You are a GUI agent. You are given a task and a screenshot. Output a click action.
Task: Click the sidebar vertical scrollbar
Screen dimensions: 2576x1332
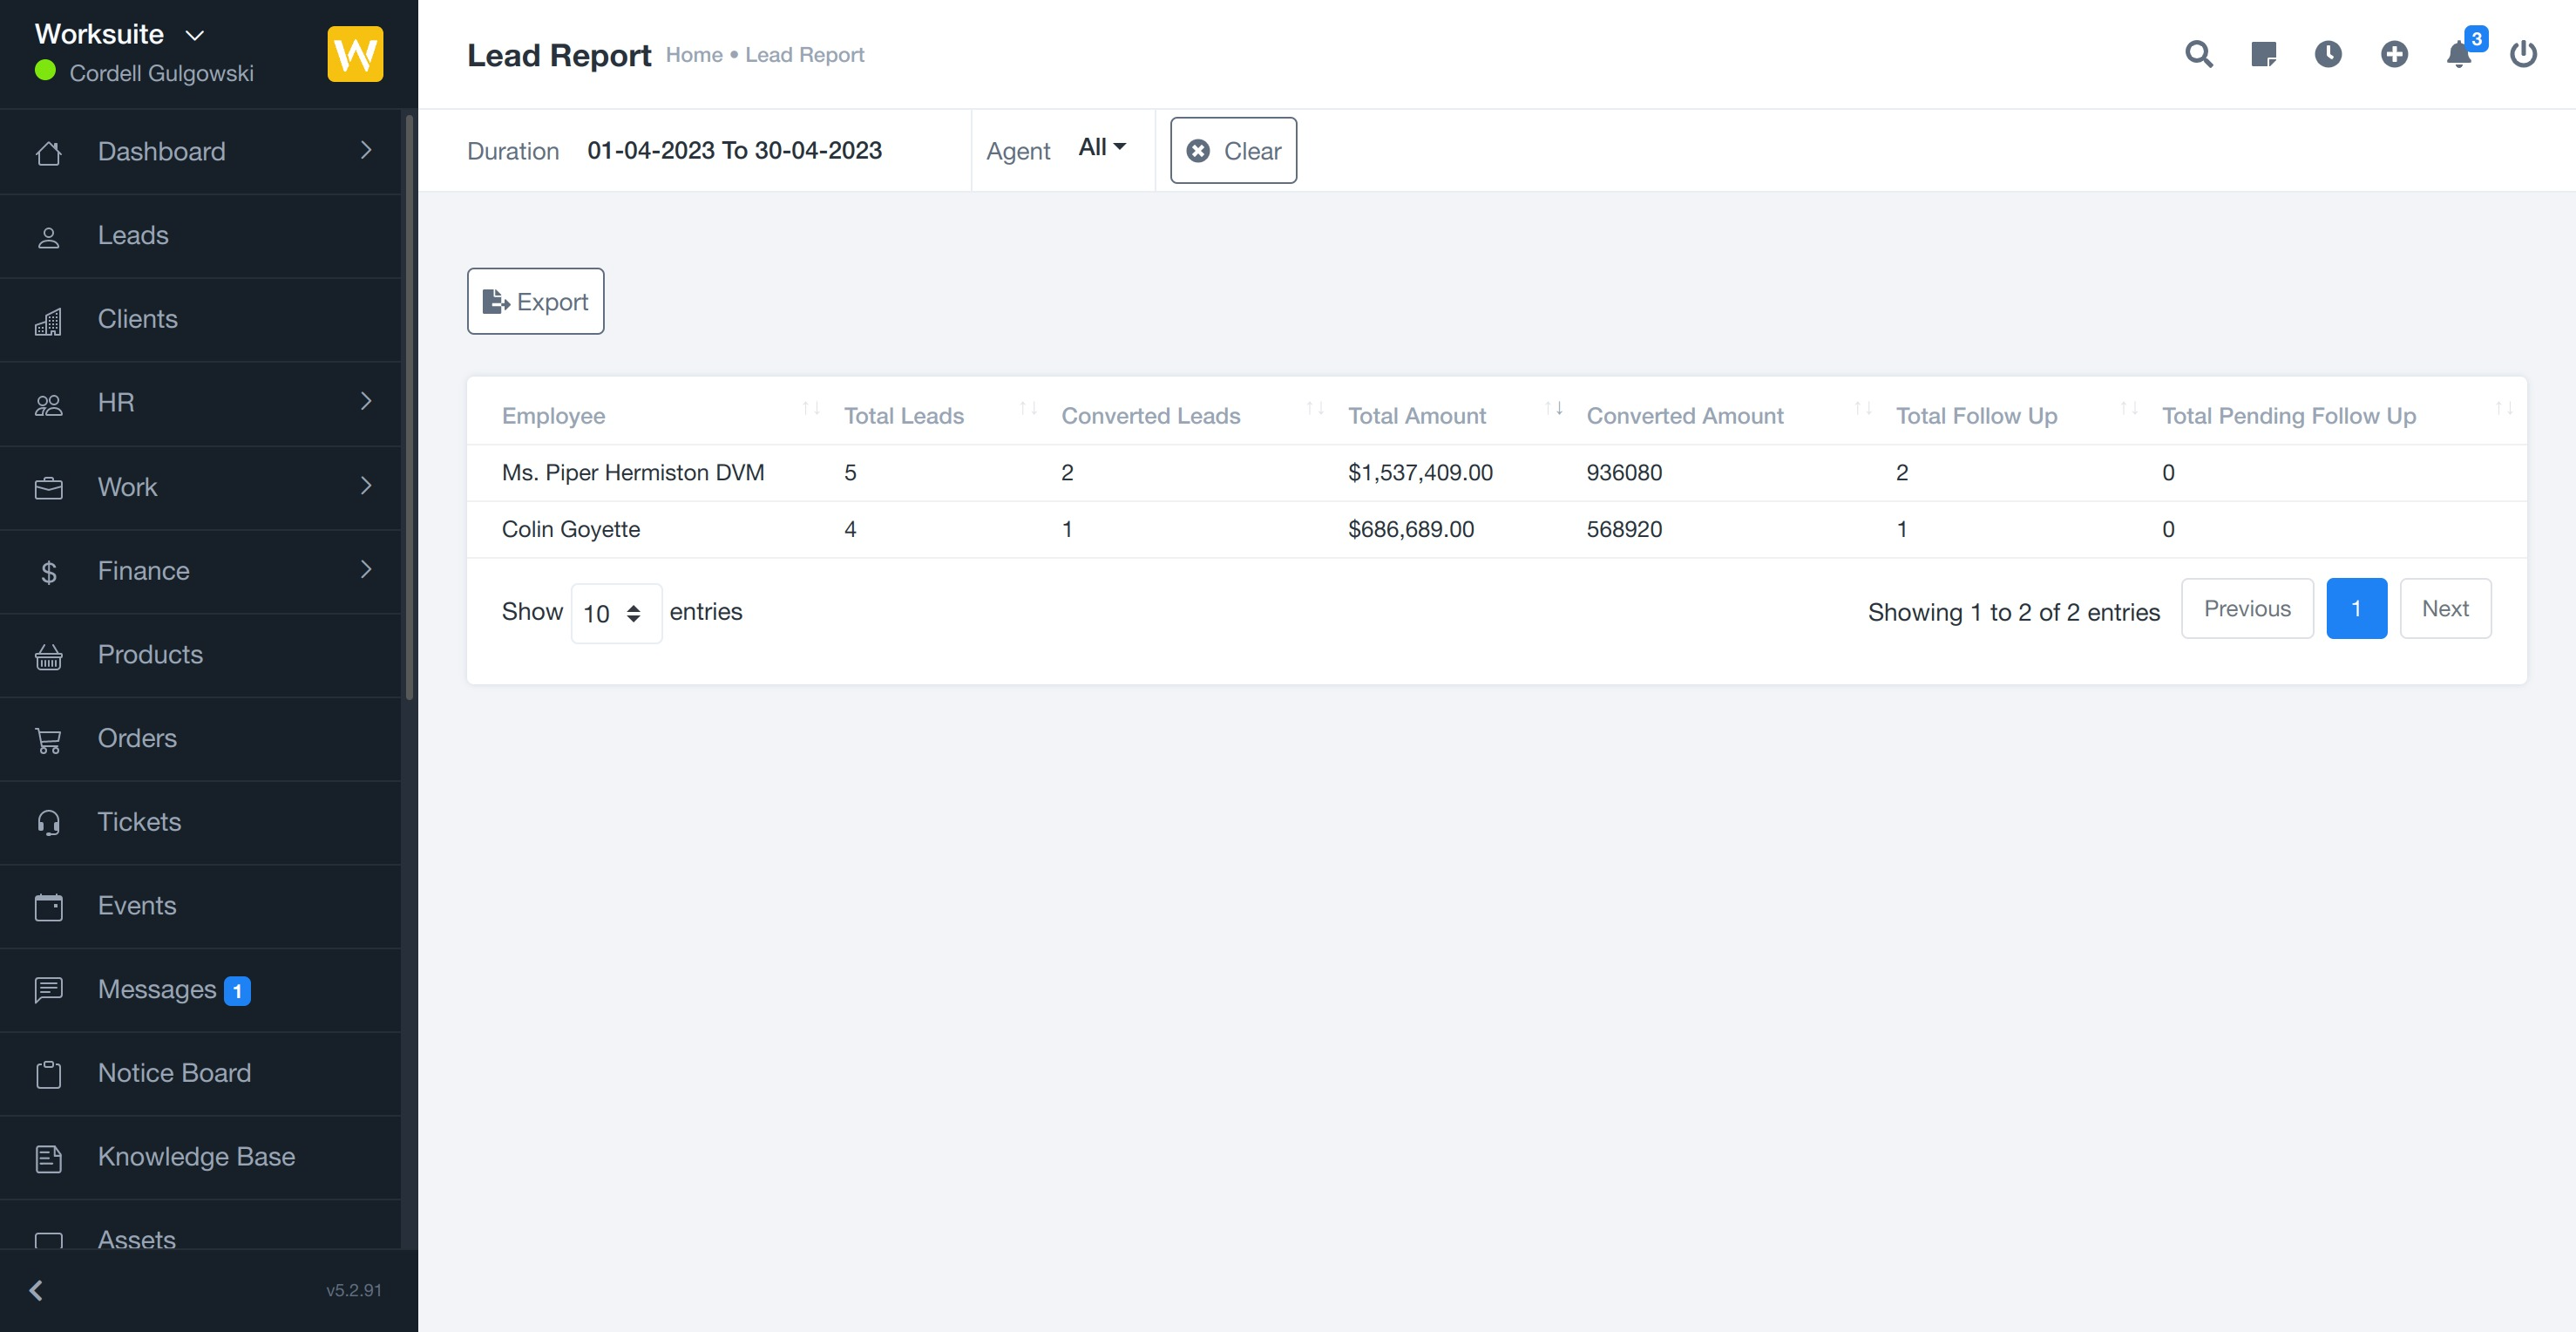[x=408, y=400]
